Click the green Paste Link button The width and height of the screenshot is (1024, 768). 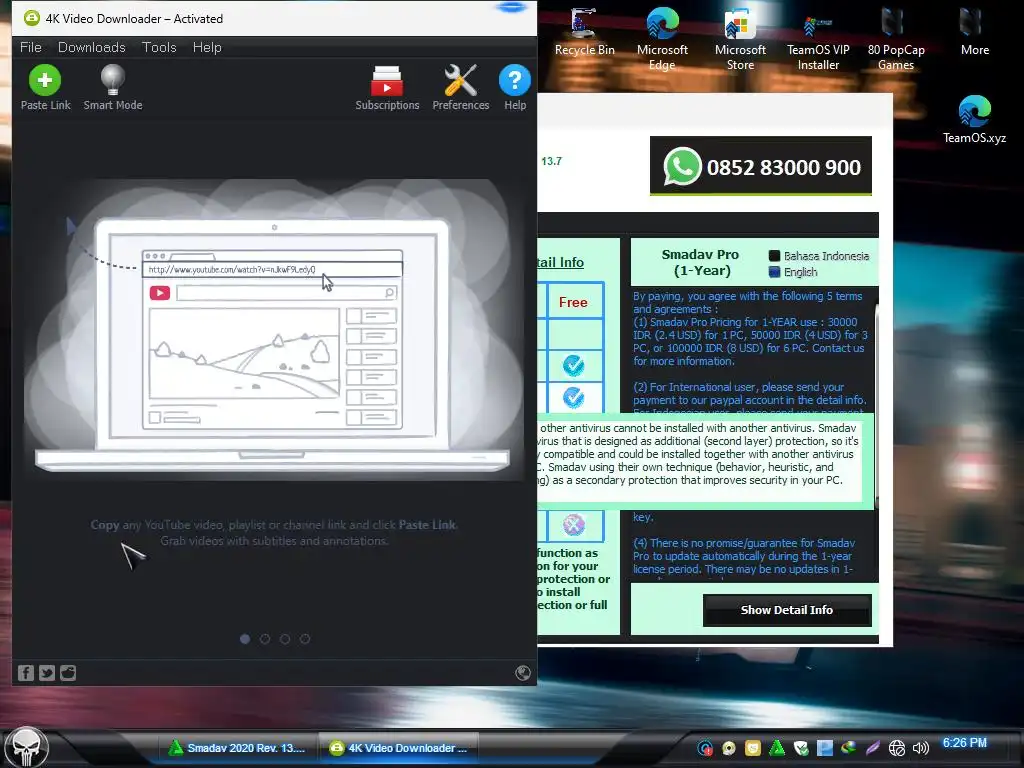45,88
